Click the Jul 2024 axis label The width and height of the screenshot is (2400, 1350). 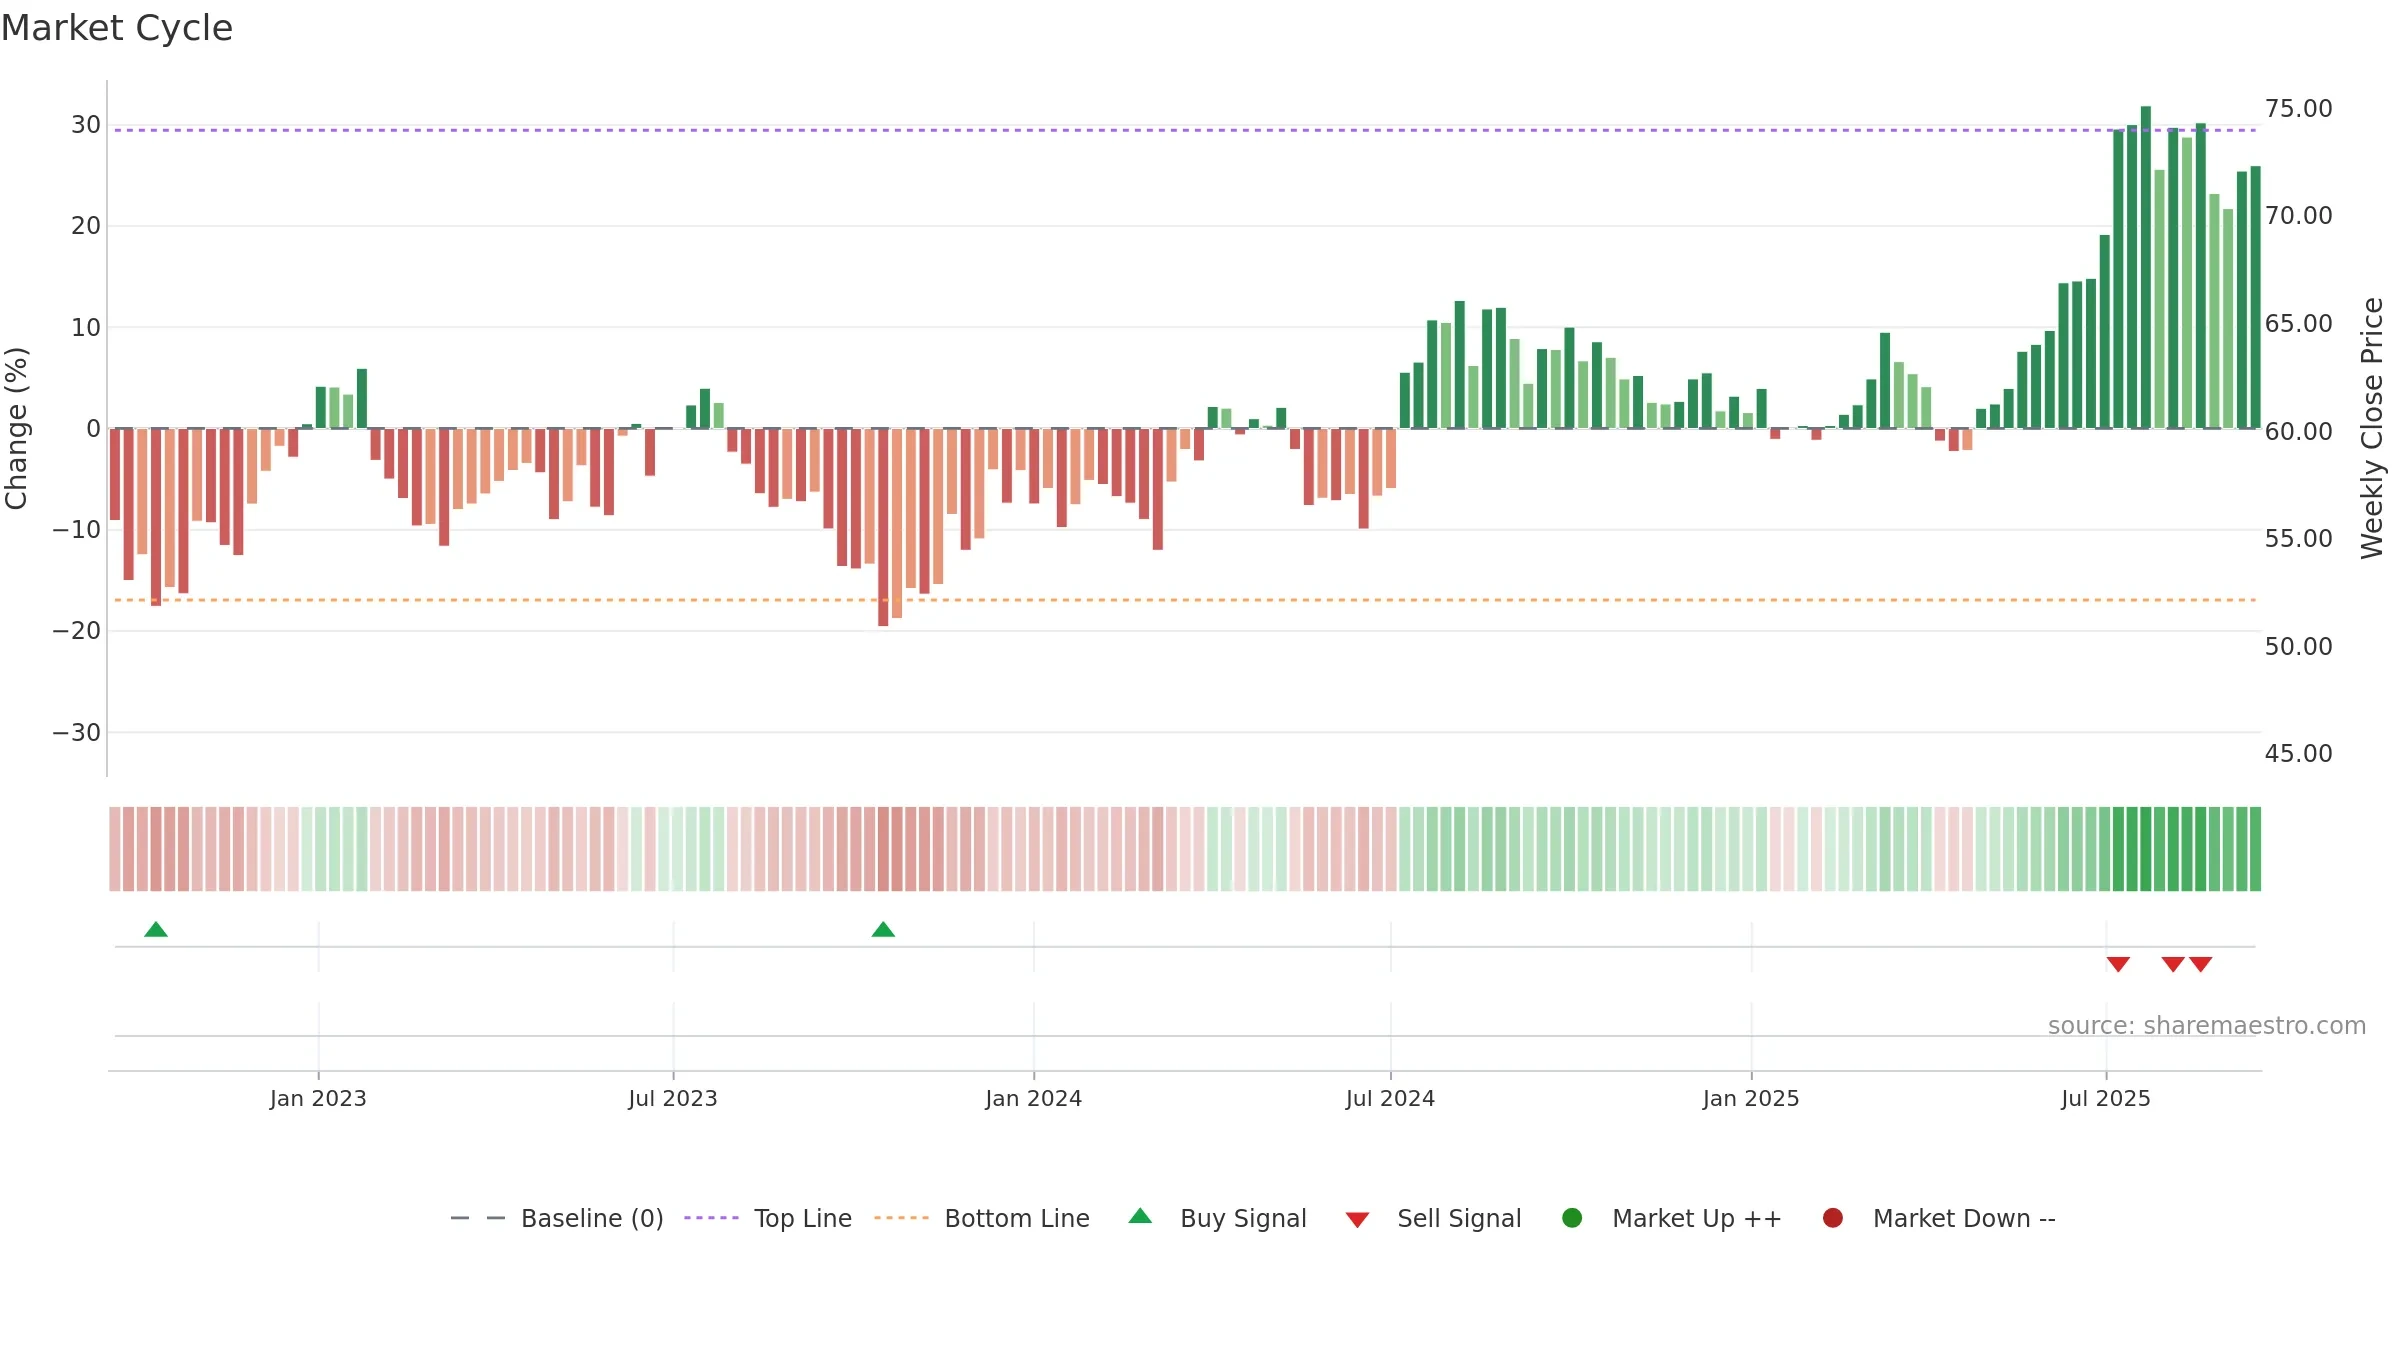pyautogui.click(x=1390, y=1099)
